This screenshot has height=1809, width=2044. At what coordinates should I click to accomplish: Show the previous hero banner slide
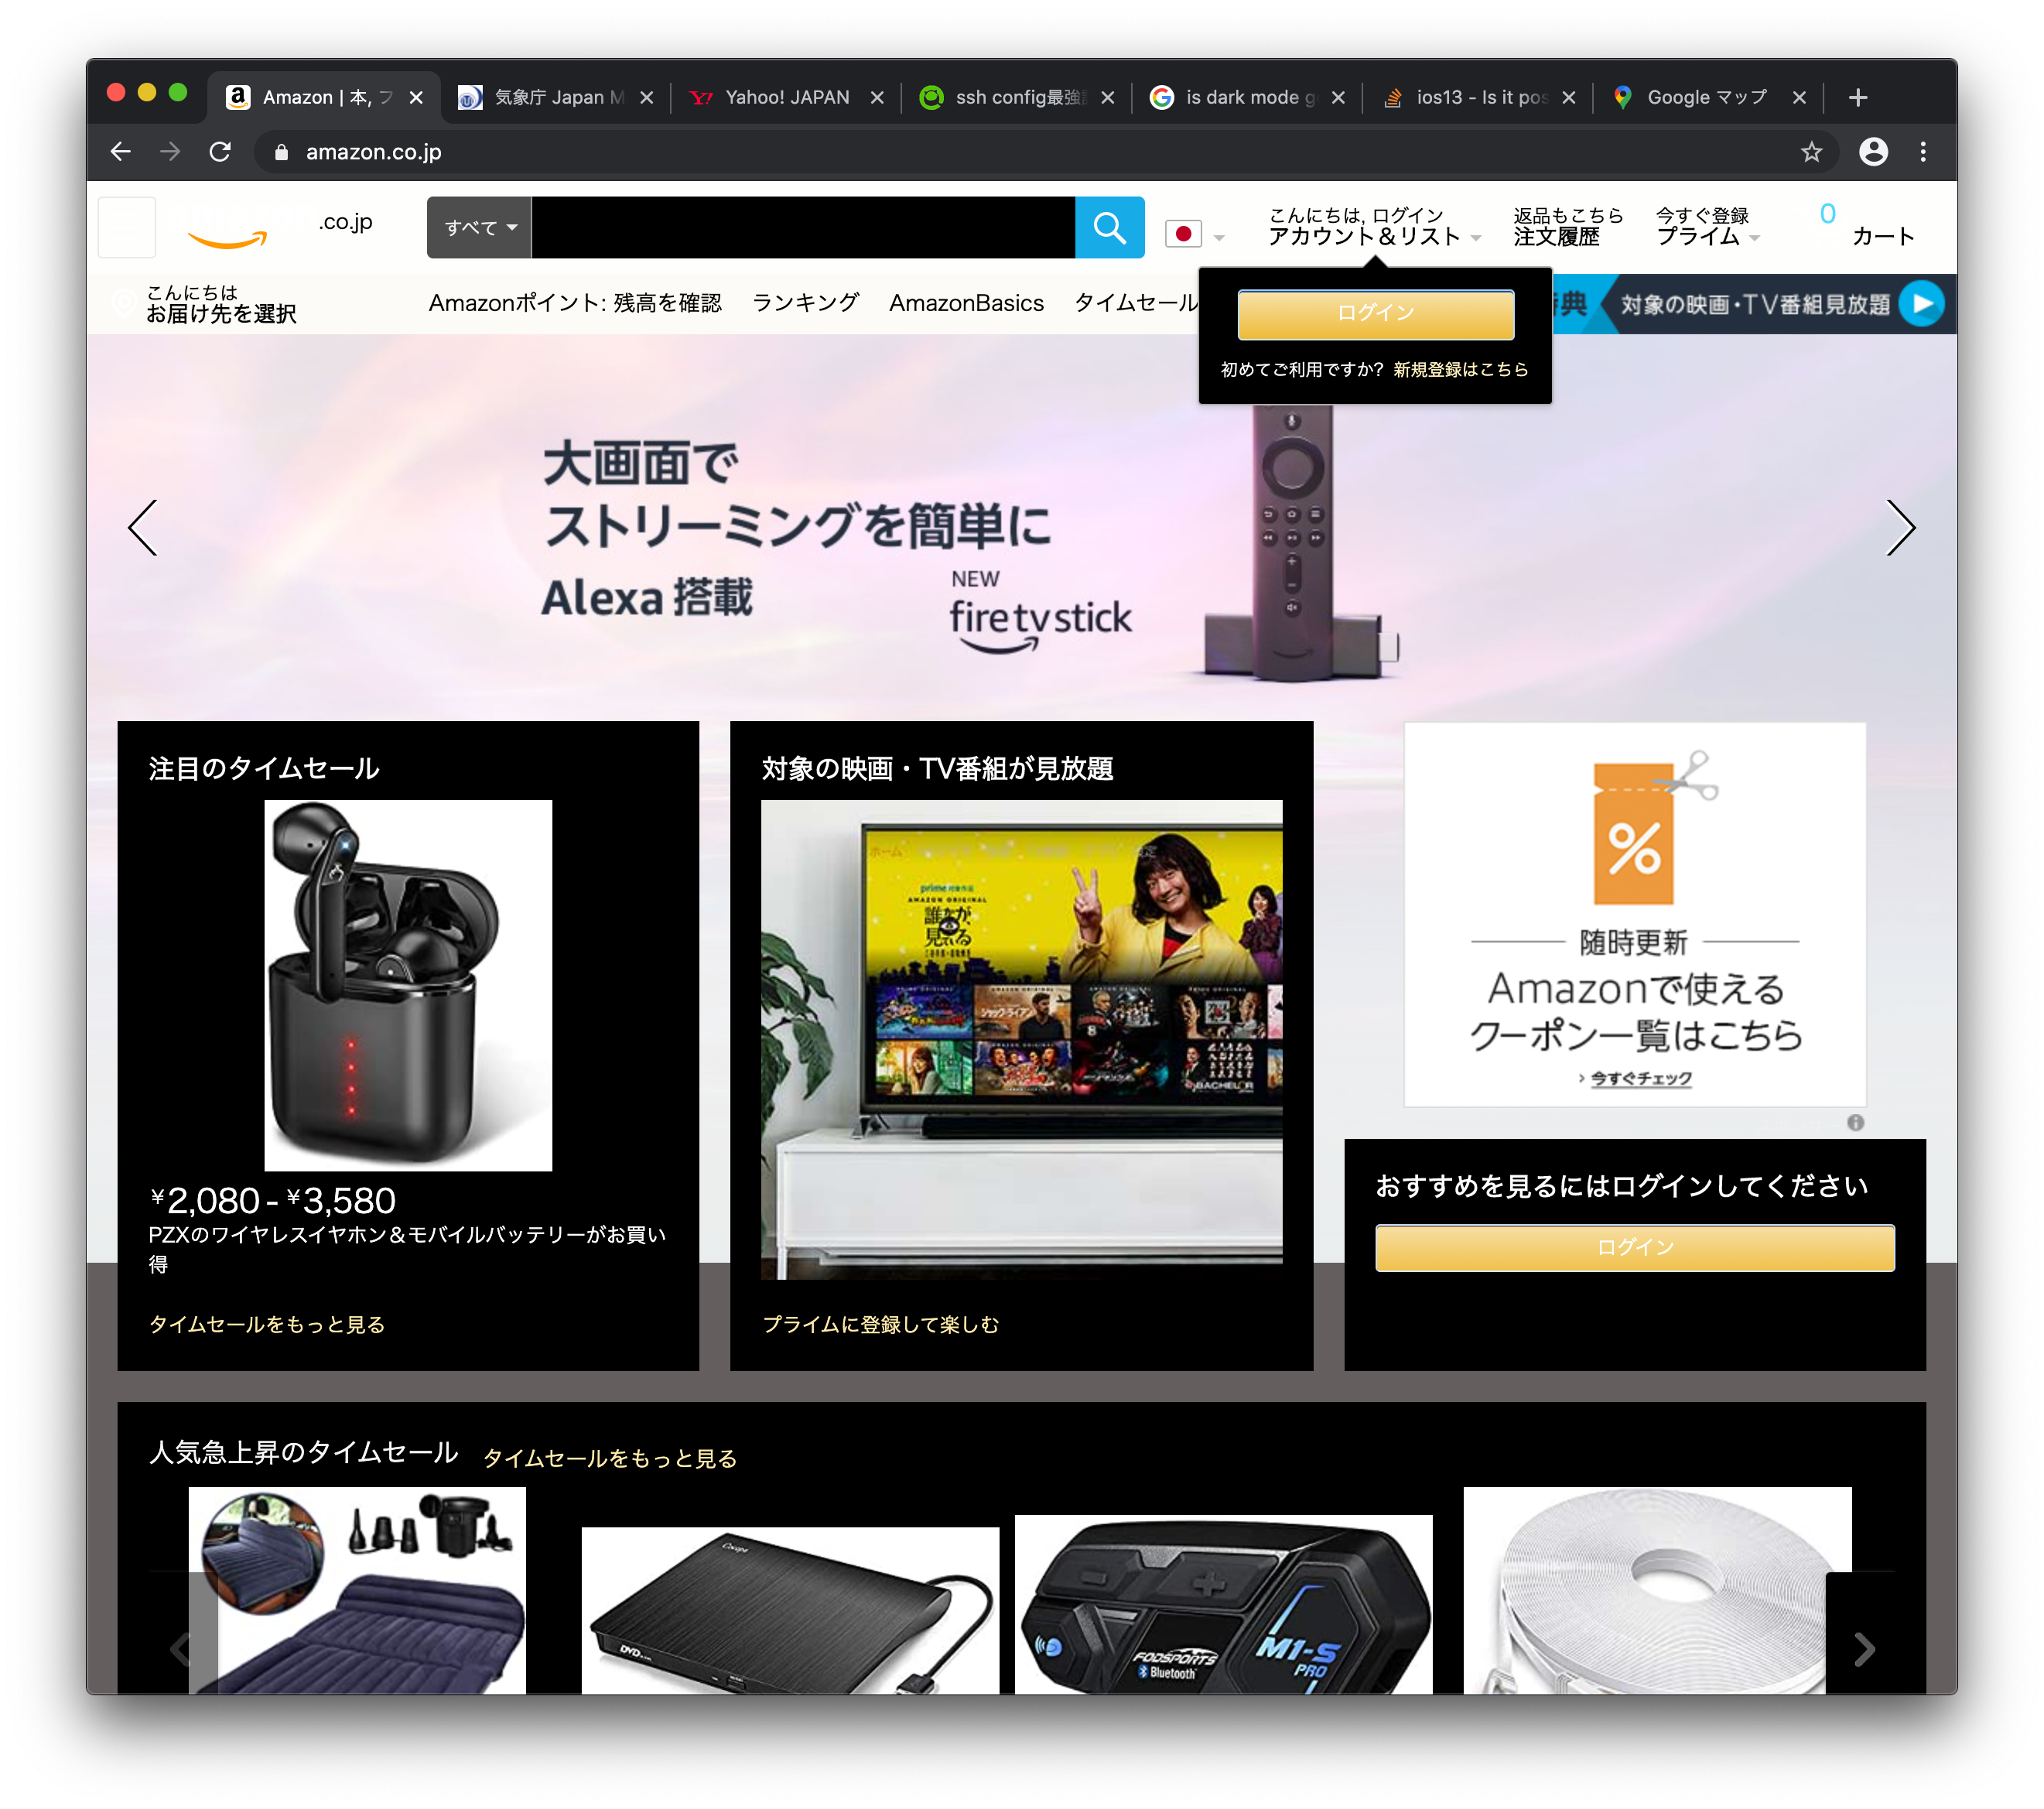point(143,527)
